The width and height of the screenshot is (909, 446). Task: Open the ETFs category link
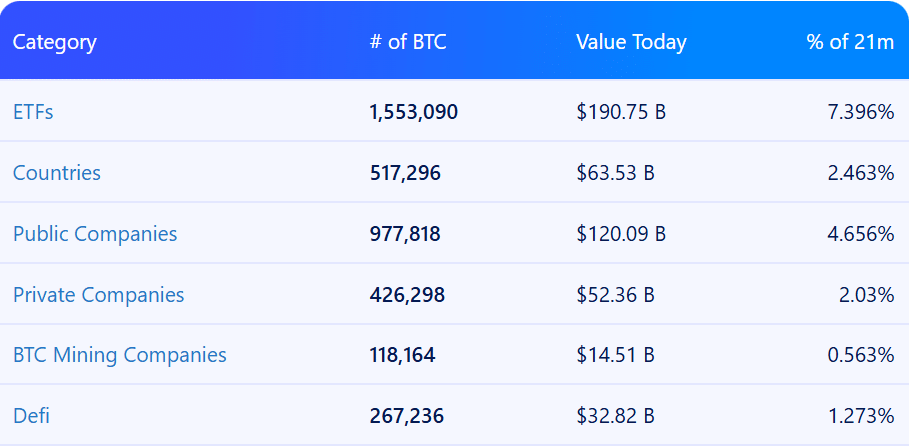pos(33,112)
